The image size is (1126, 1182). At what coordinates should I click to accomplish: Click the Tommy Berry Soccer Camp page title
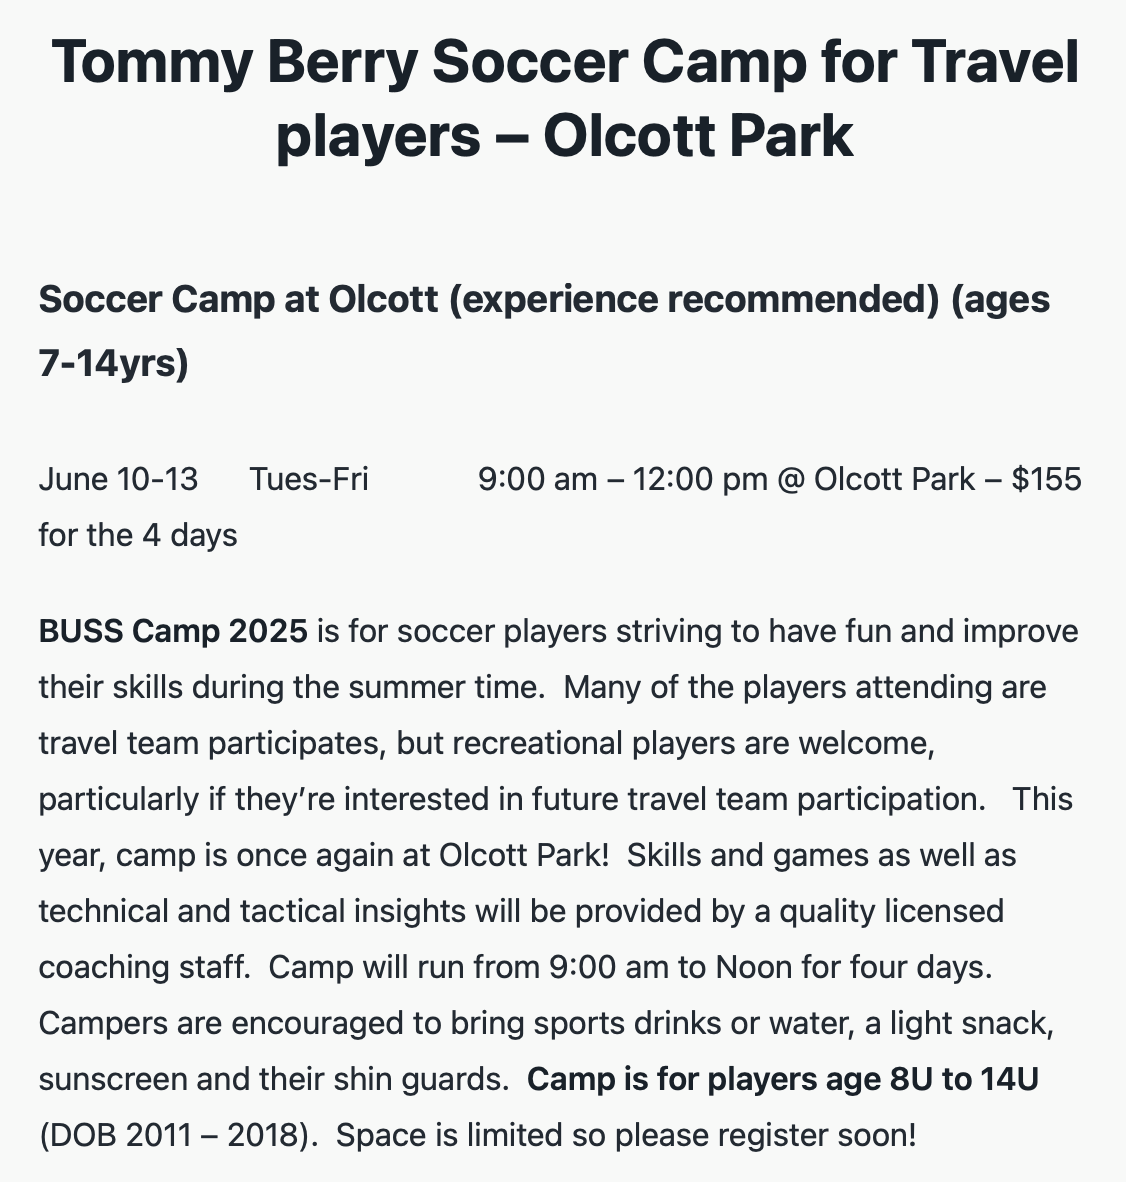coord(565,99)
